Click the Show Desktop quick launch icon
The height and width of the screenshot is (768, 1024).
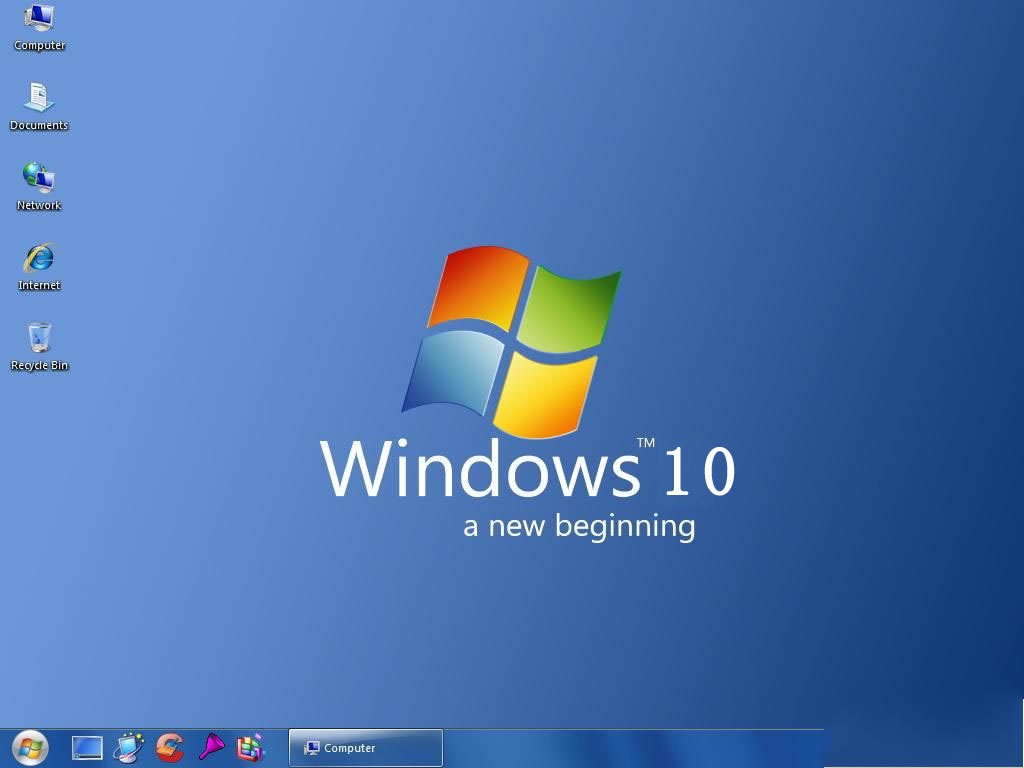(86, 747)
